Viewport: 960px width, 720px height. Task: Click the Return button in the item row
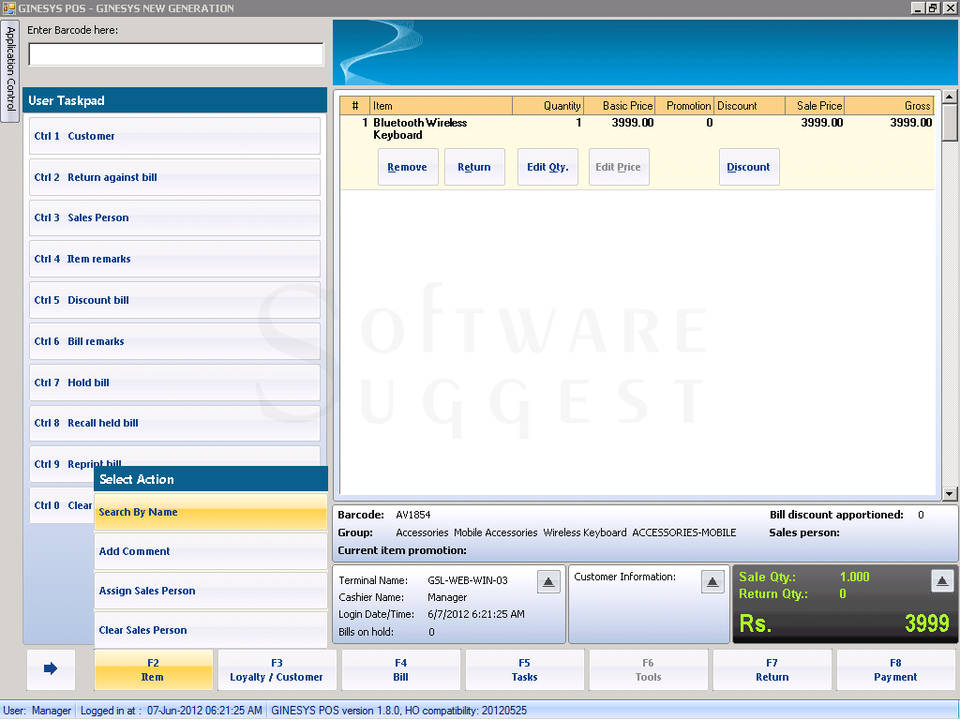click(x=474, y=167)
